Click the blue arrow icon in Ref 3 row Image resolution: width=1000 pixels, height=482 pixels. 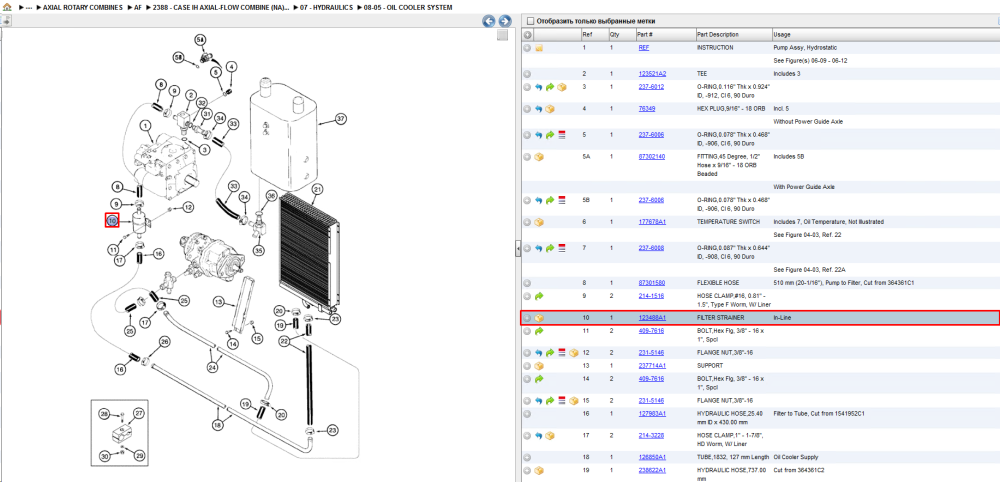(x=539, y=87)
